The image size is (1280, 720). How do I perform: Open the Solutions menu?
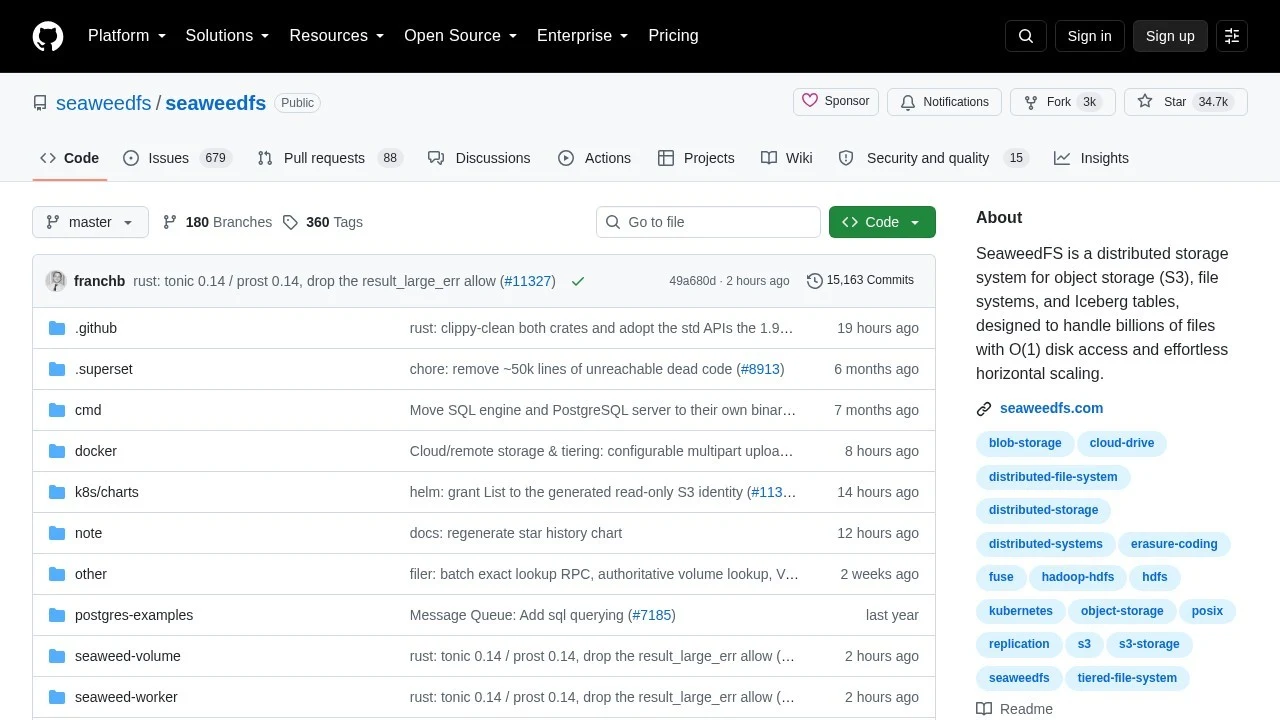point(228,36)
